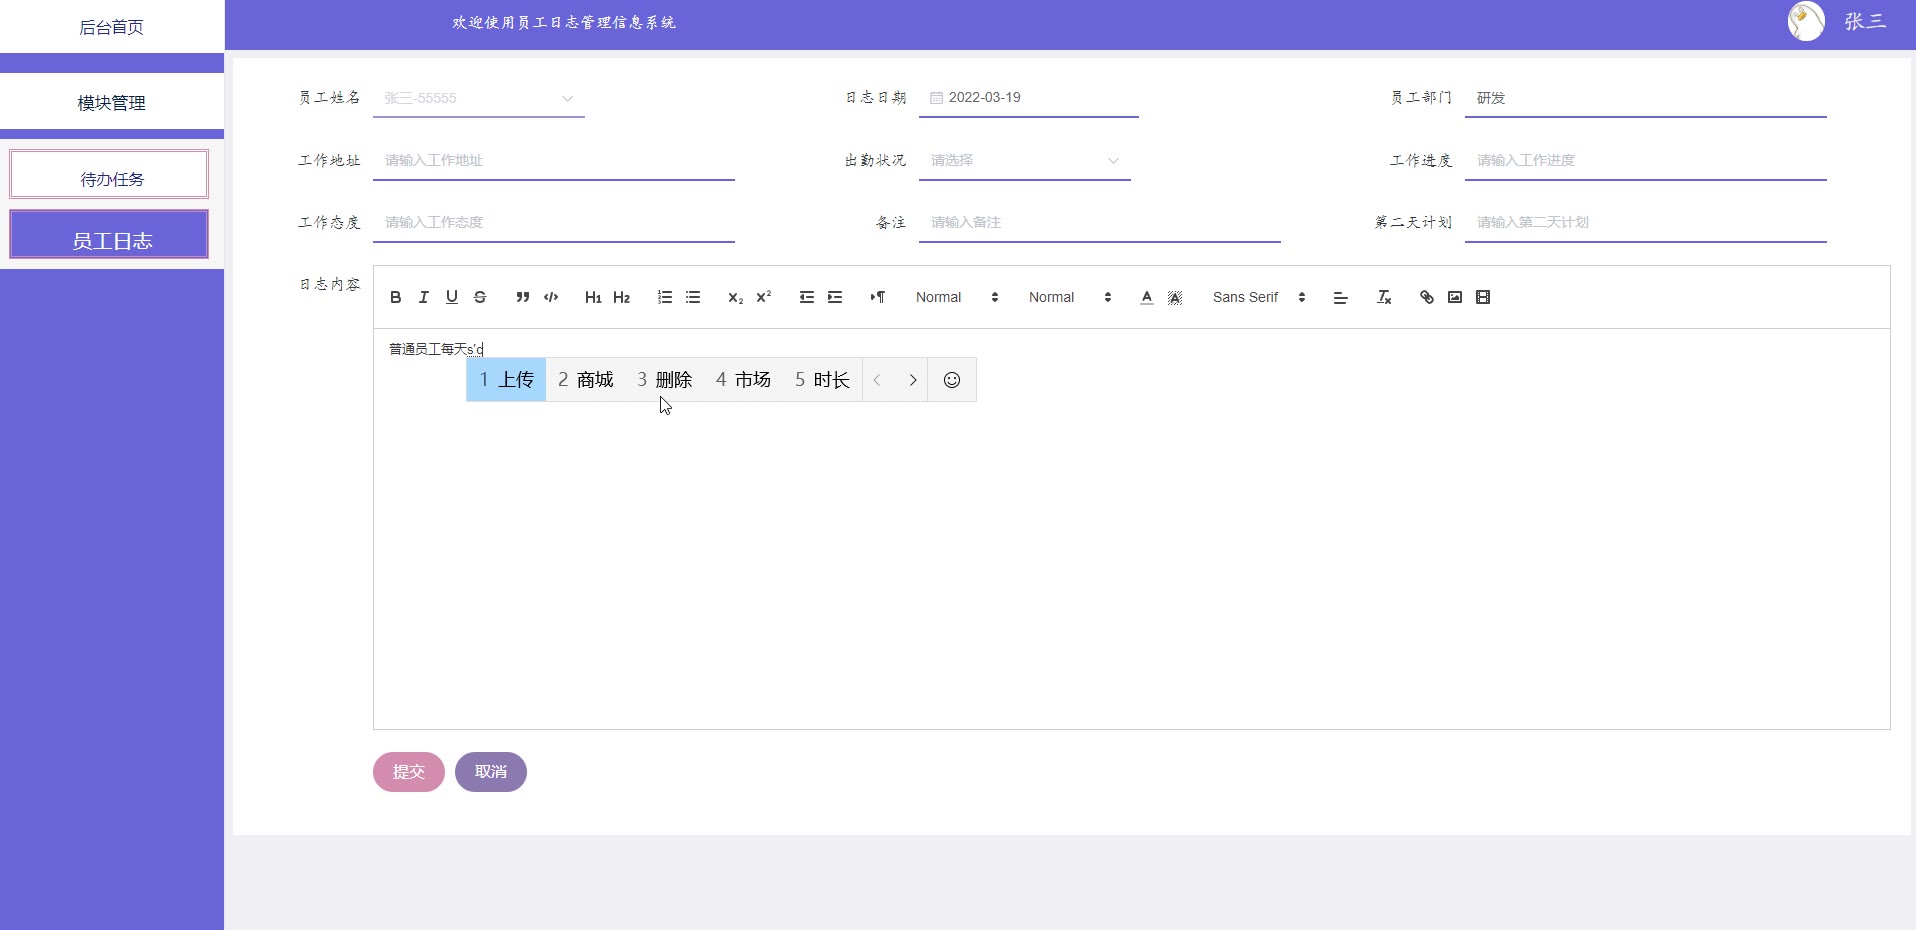Submit the form with the 提交 button
Viewport: 1916px width, 930px height.
[x=409, y=772]
